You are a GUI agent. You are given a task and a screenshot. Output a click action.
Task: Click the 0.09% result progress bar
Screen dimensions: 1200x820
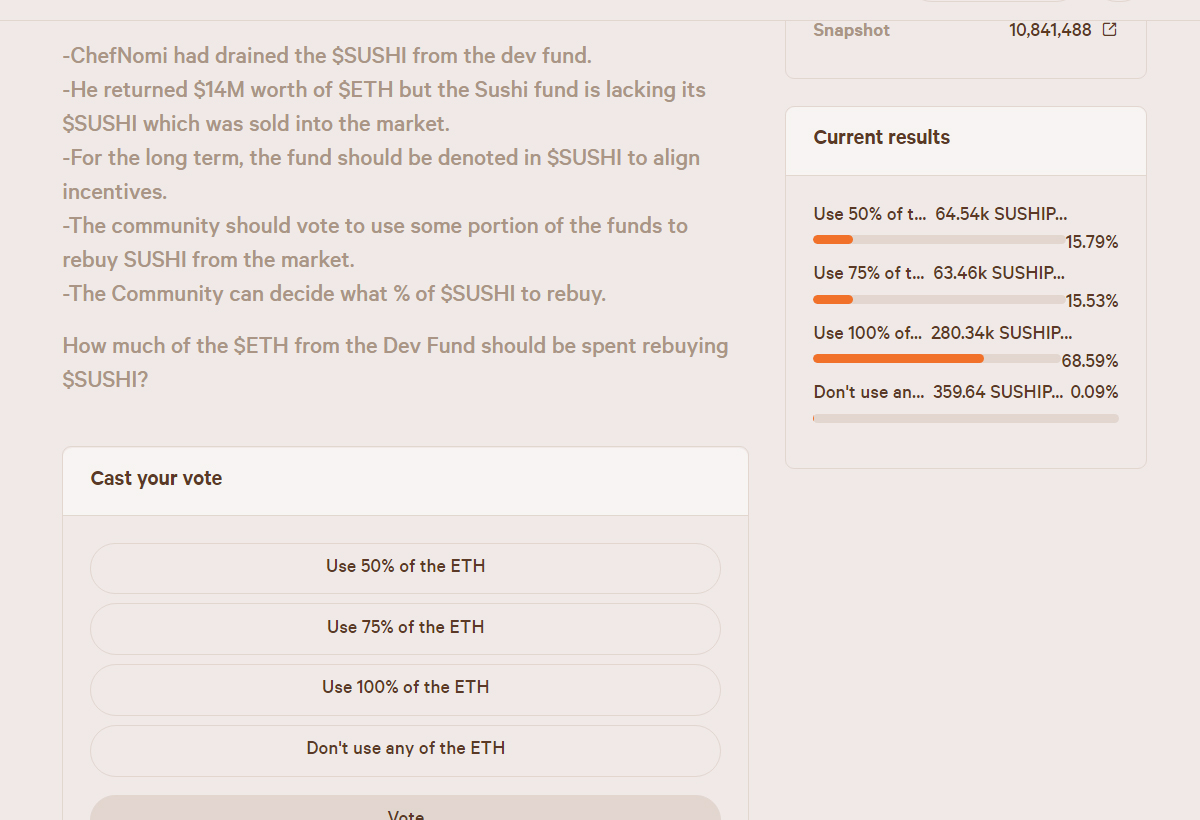click(966, 418)
